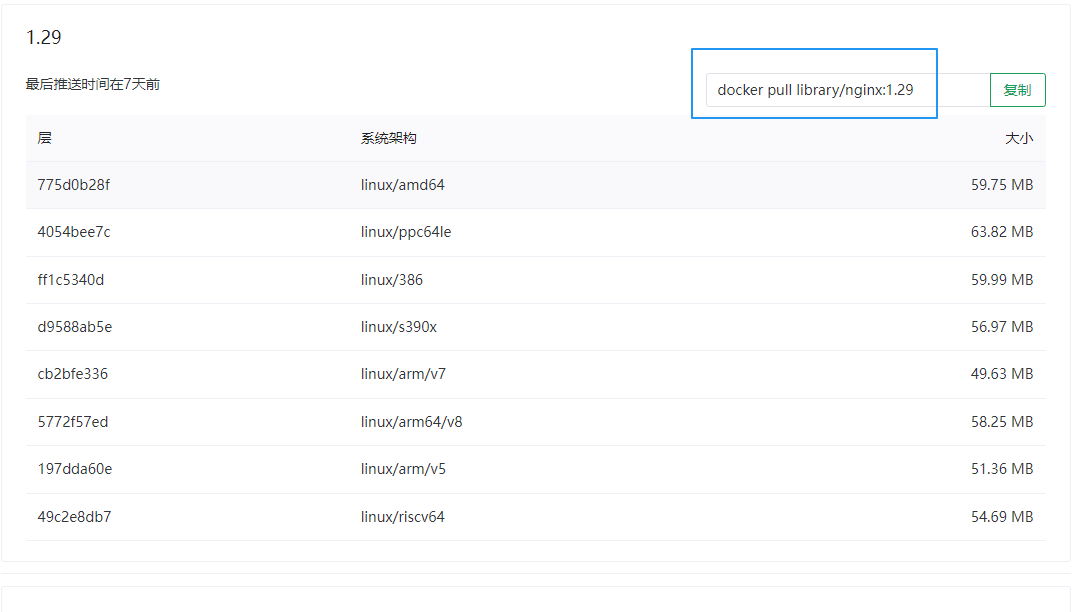Select the 49c2e8db7 riscv64 digest
Image resolution: width=1077 pixels, height=612 pixels.
point(74,517)
